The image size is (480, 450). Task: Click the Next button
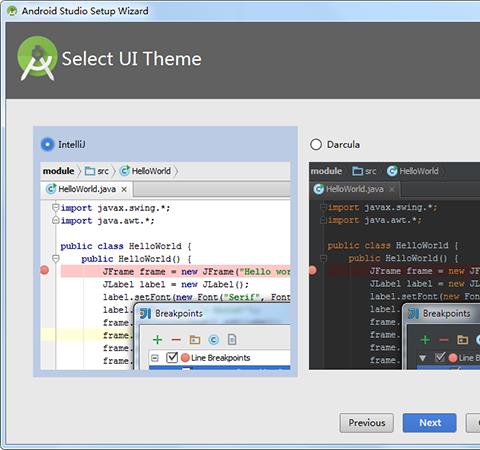pyautogui.click(x=430, y=423)
